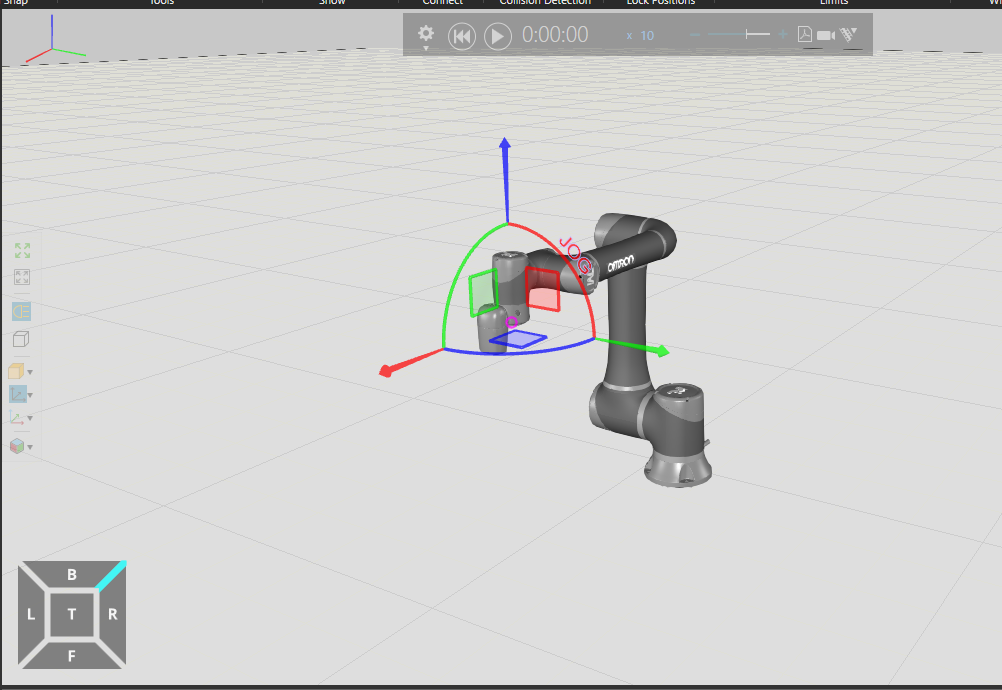
Task: Select the Omron robot base
Action: click(678, 470)
